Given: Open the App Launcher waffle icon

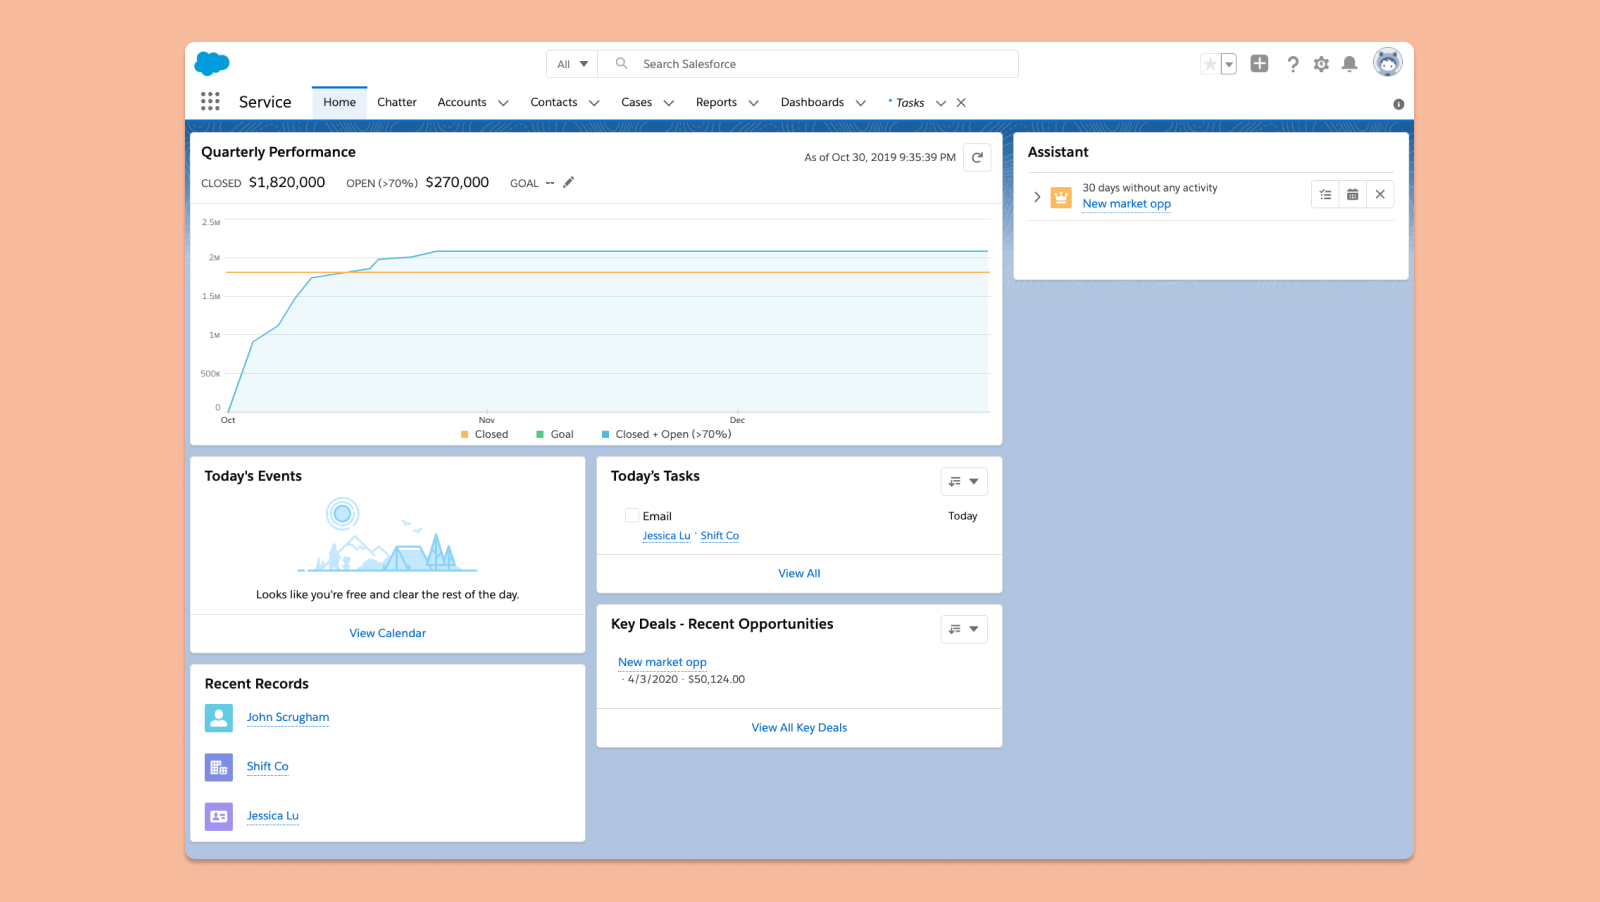Looking at the screenshot, I should click(x=210, y=101).
